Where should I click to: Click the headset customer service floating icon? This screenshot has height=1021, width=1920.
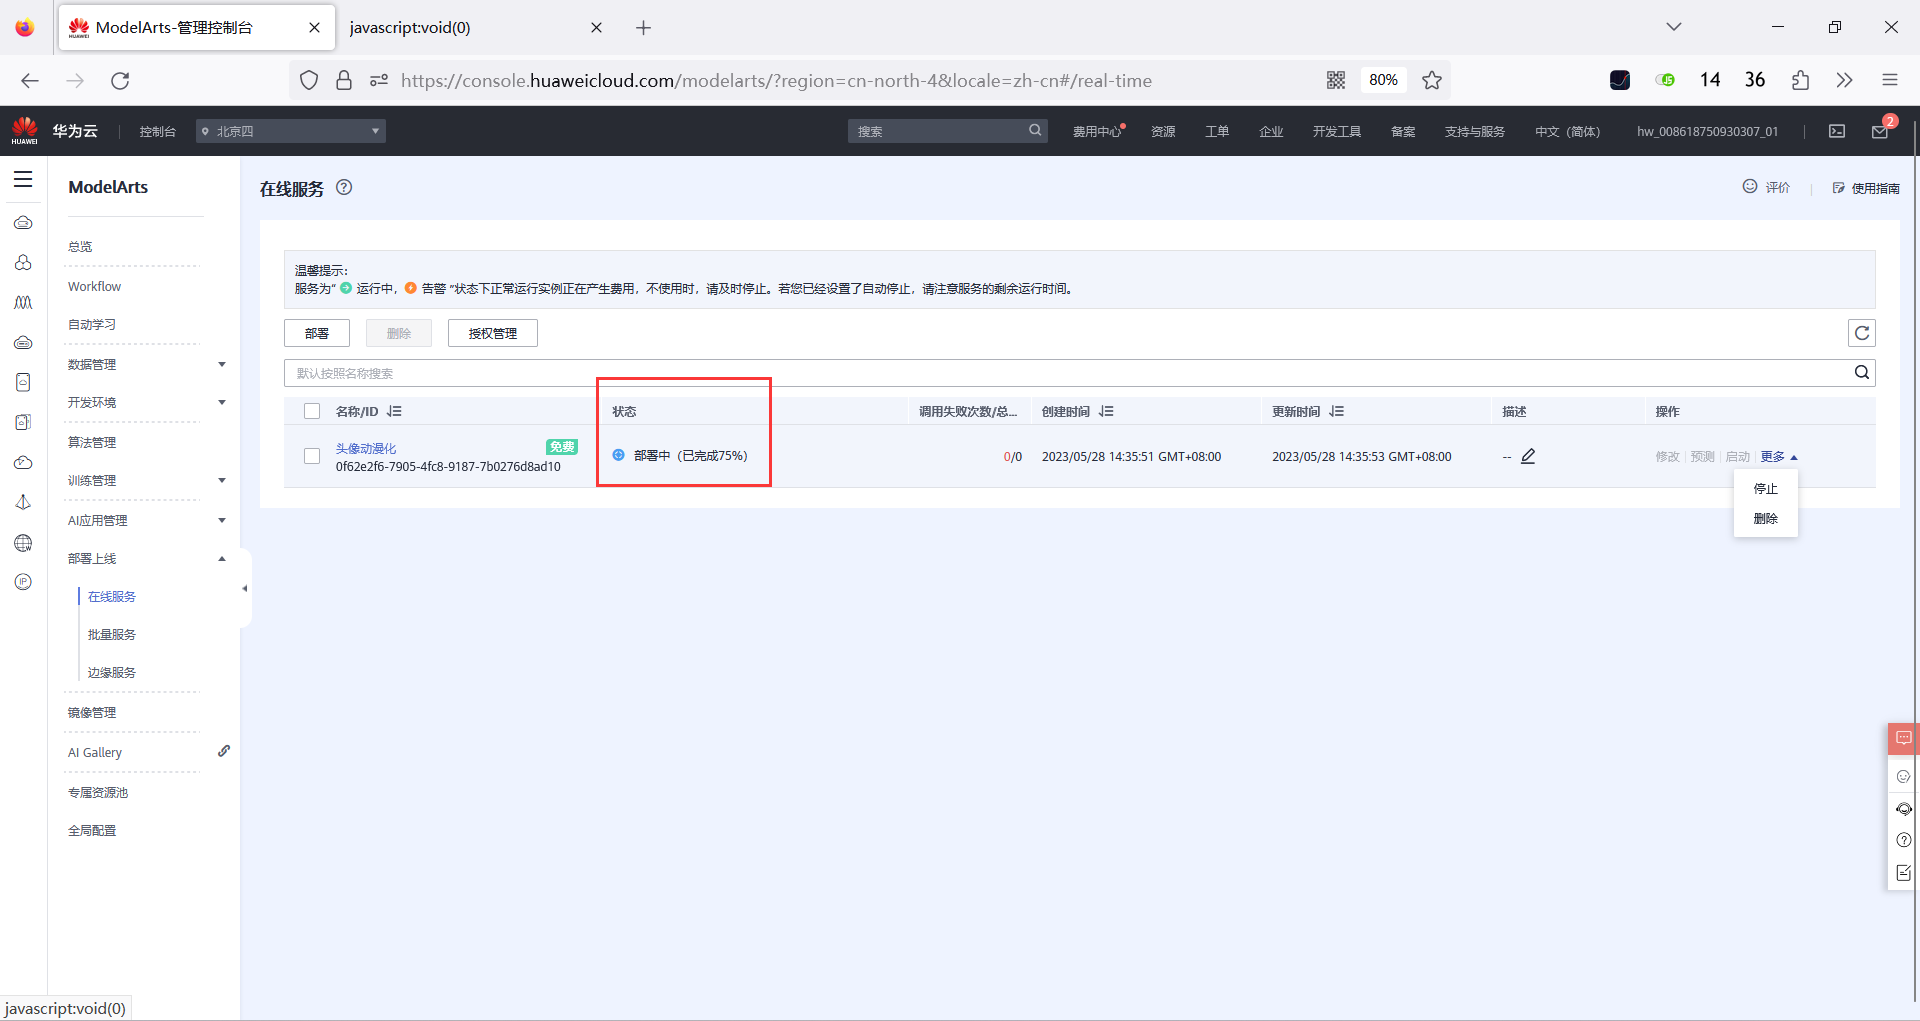(x=1904, y=809)
